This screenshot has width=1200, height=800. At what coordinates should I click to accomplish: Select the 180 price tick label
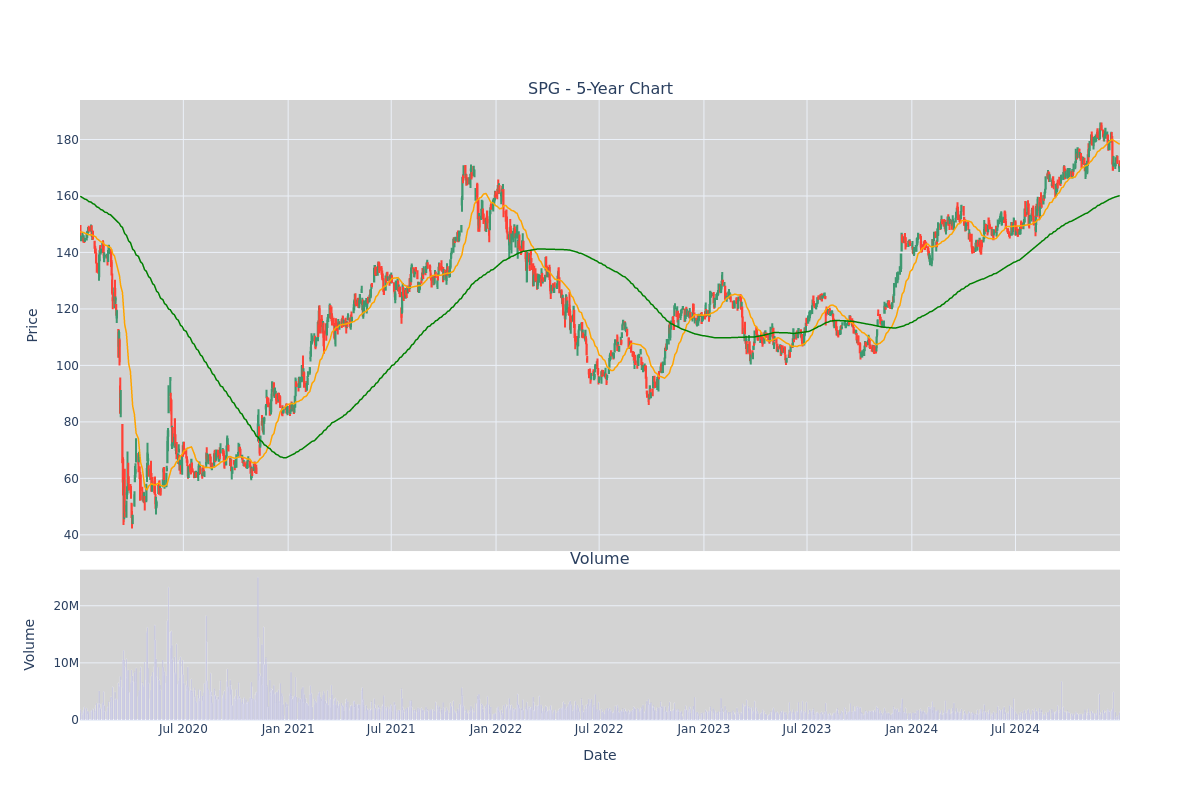(67, 140)
